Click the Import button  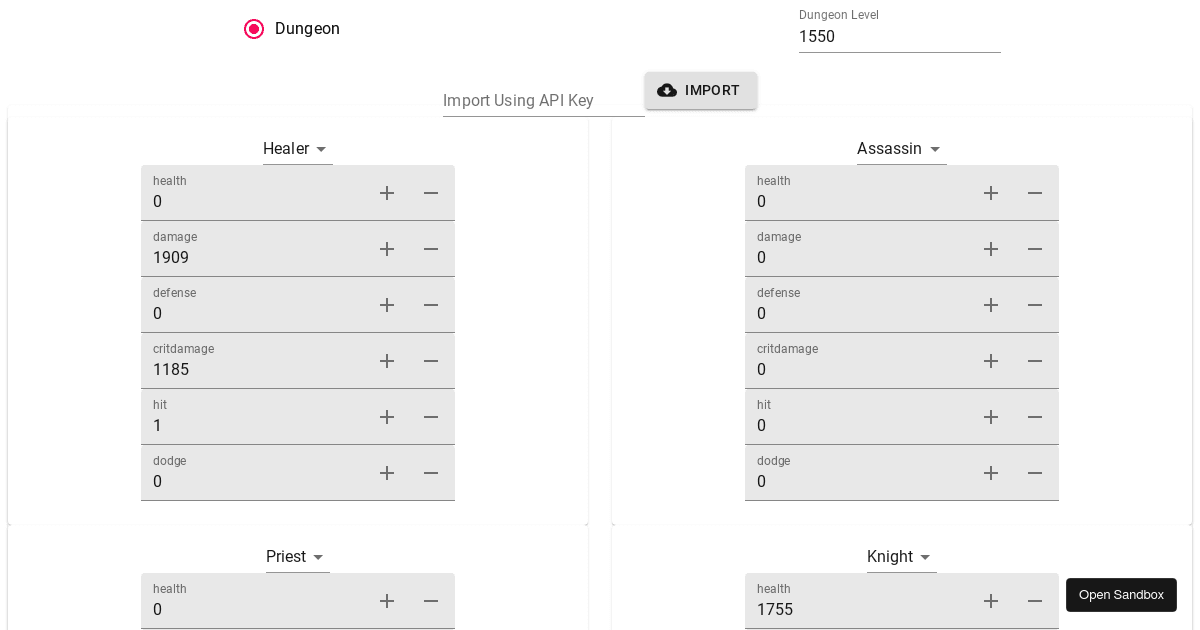pyautogui.click(x=700, y=90)
